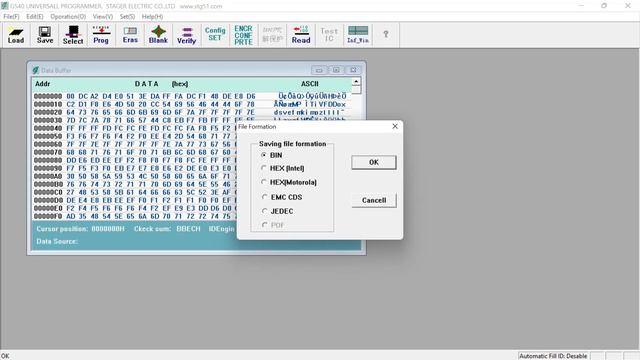Select the POF format radio button

pyautogui.click(x=264, y=225)
